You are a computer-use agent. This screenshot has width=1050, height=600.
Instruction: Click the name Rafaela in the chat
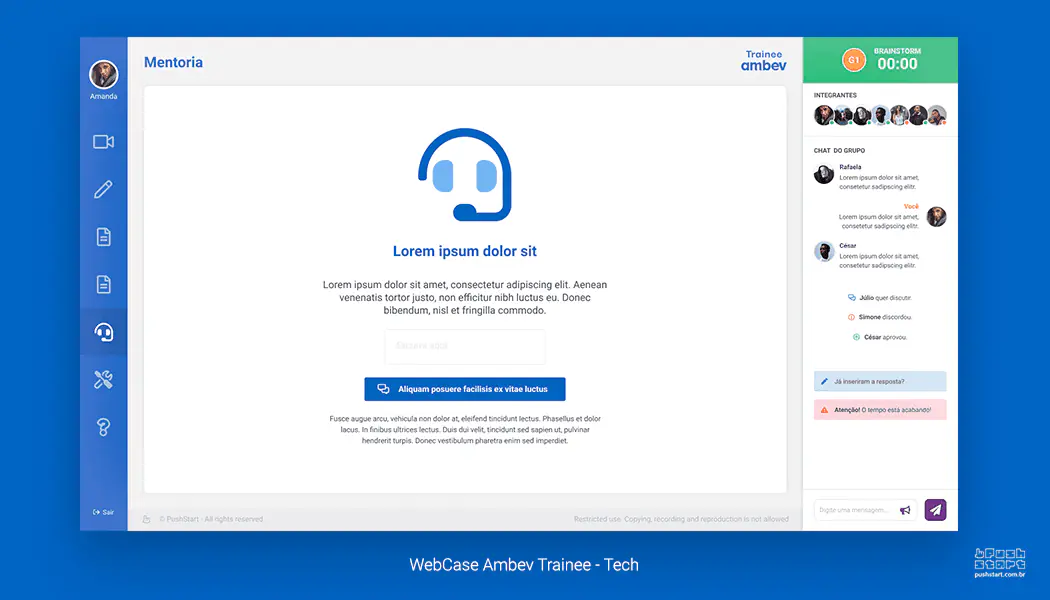850,167
